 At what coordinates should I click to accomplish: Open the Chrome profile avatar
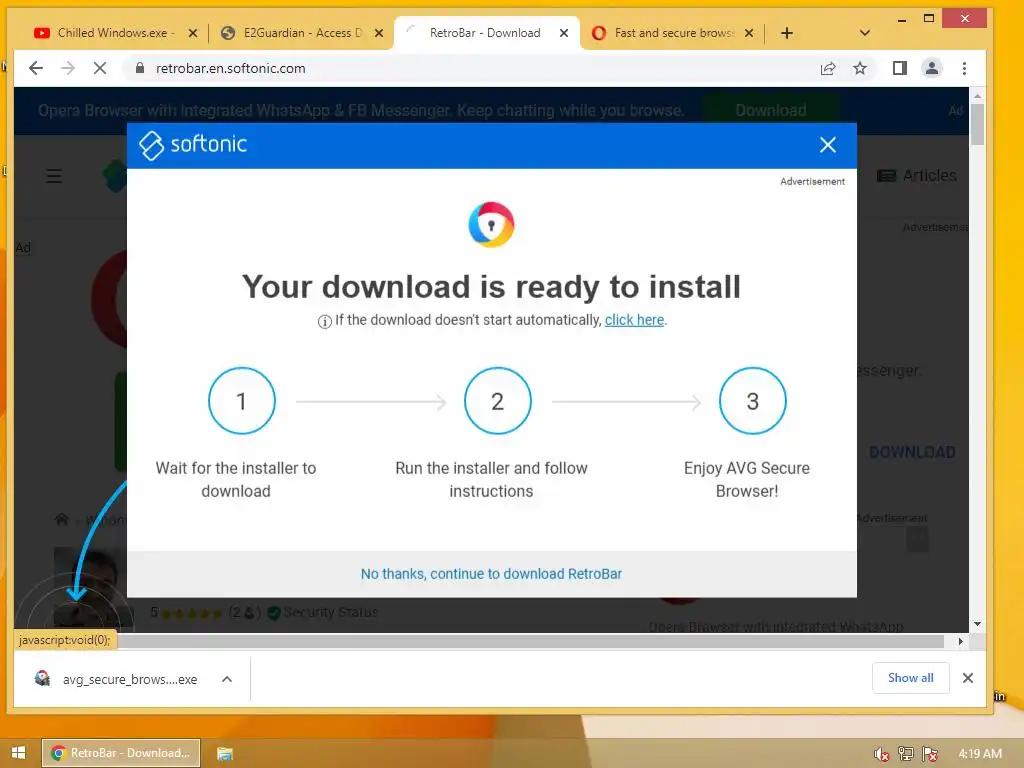932,68
